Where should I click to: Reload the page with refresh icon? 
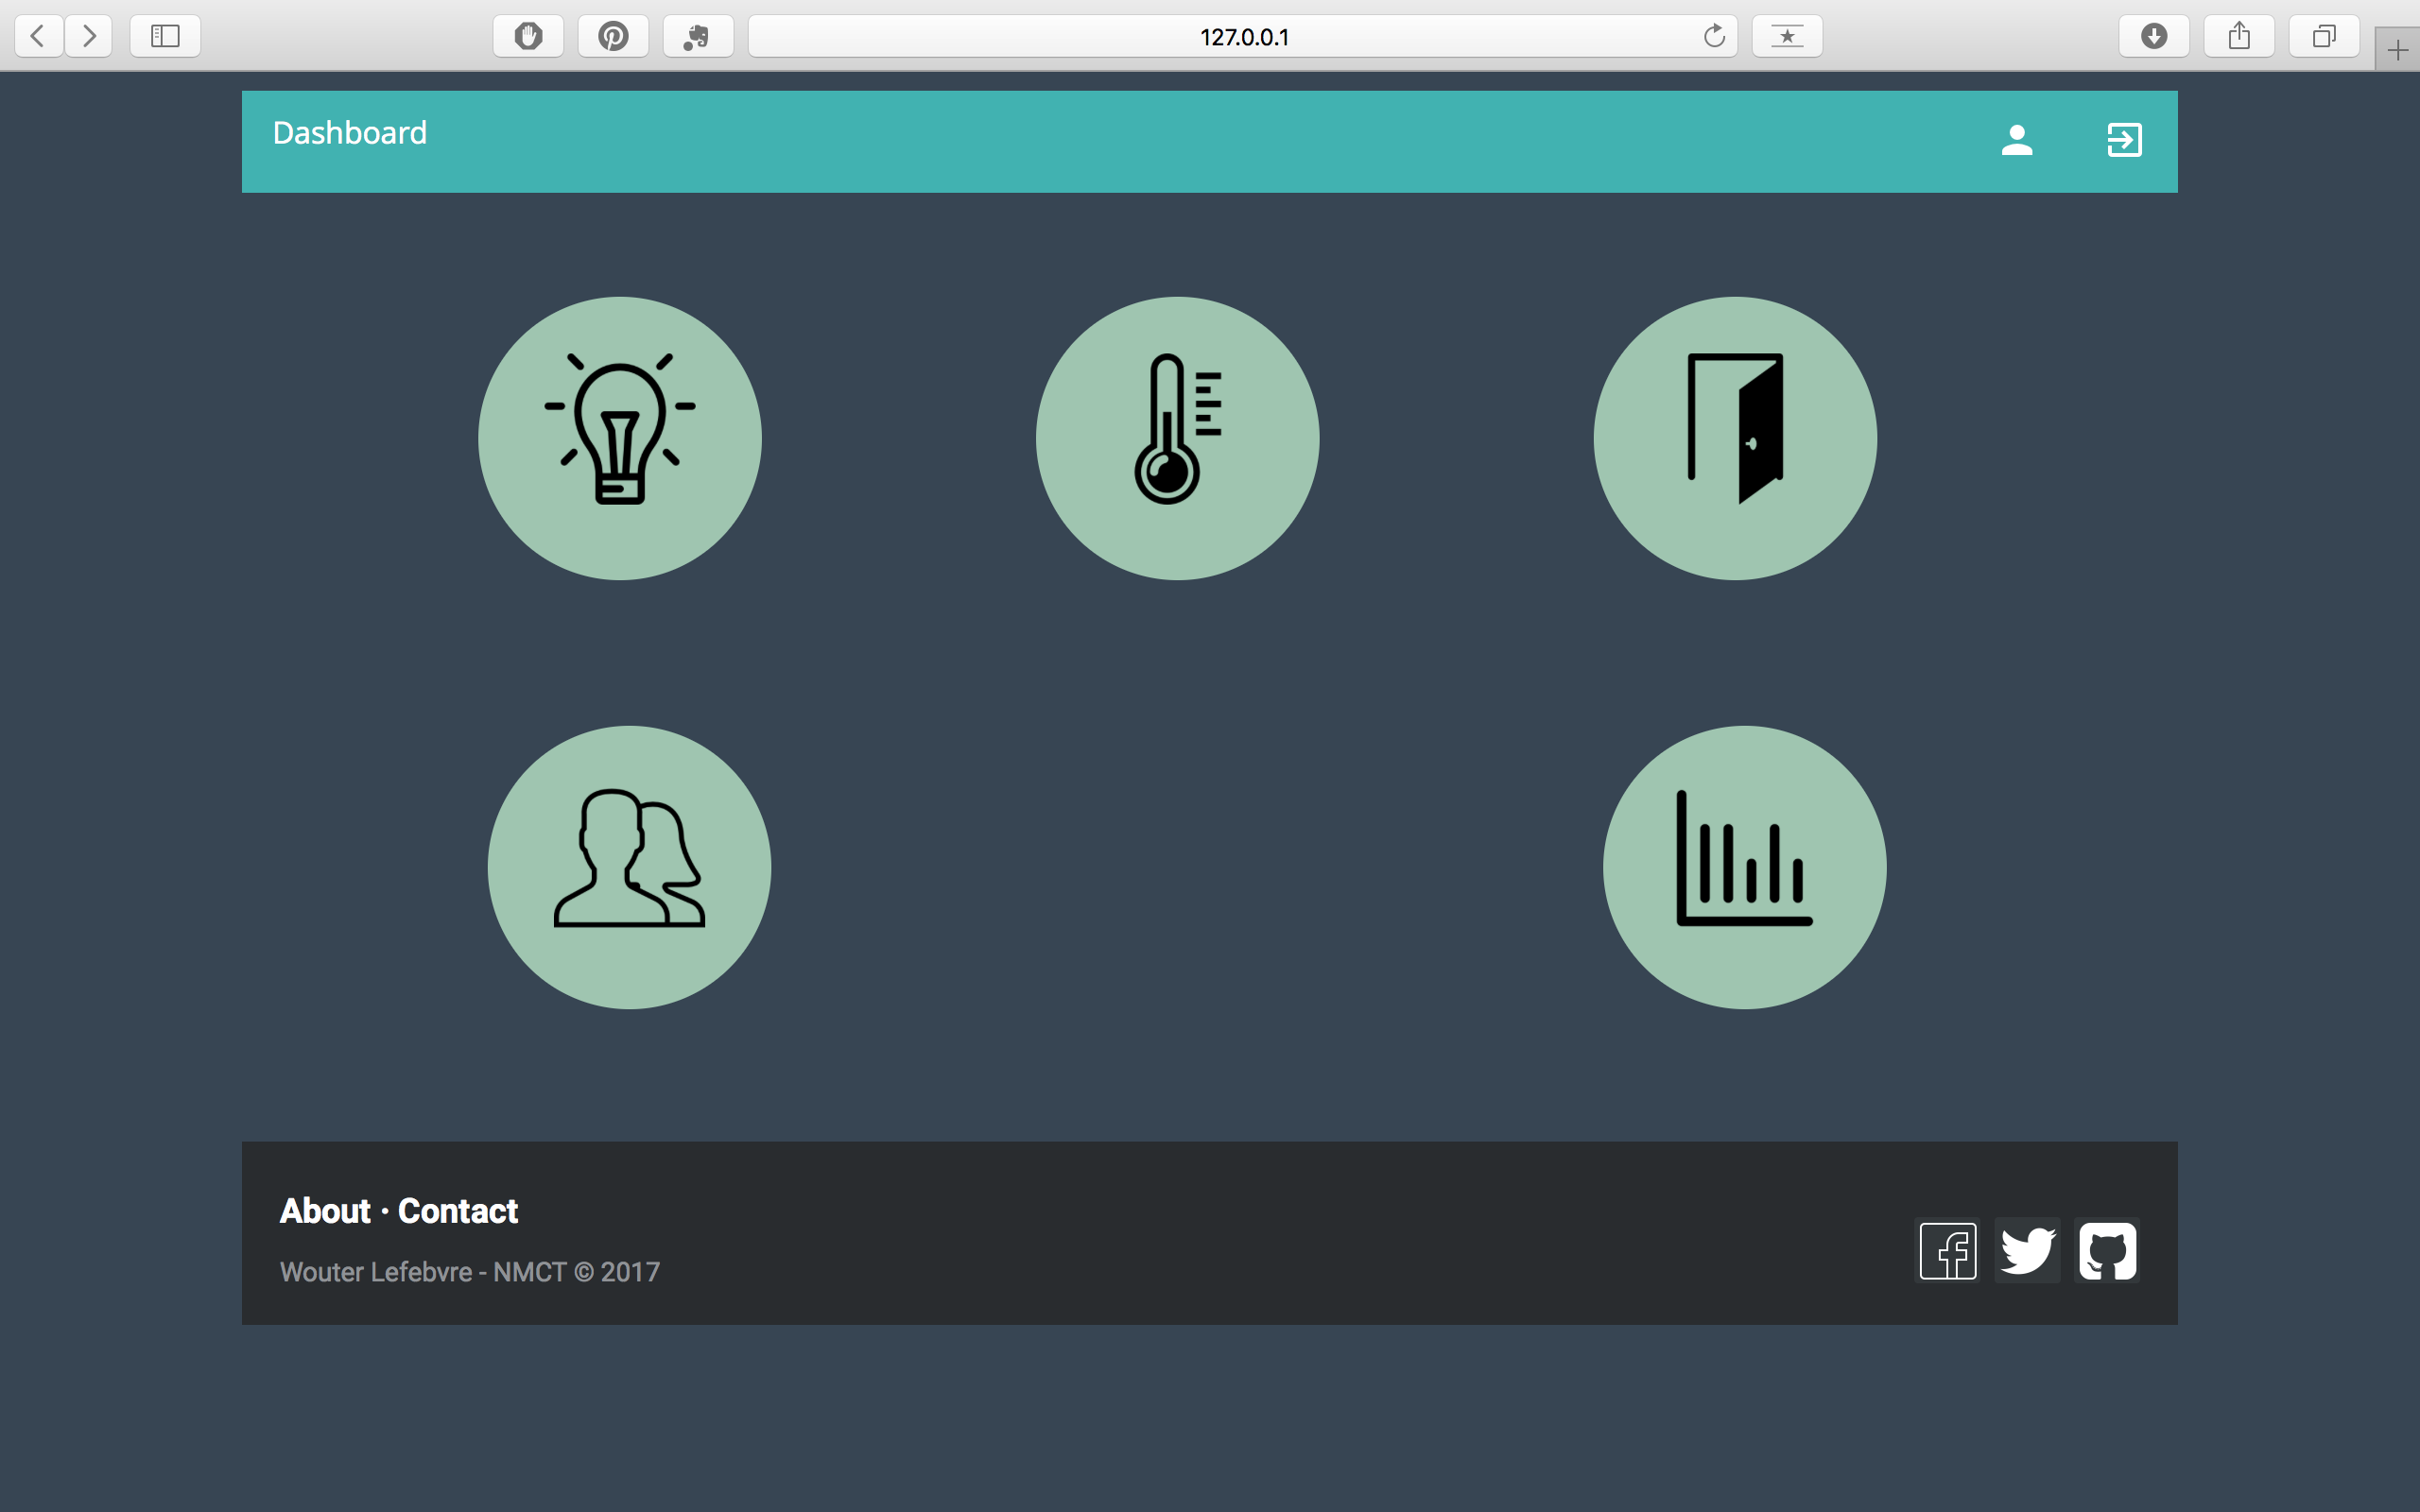click(1714, 36)
